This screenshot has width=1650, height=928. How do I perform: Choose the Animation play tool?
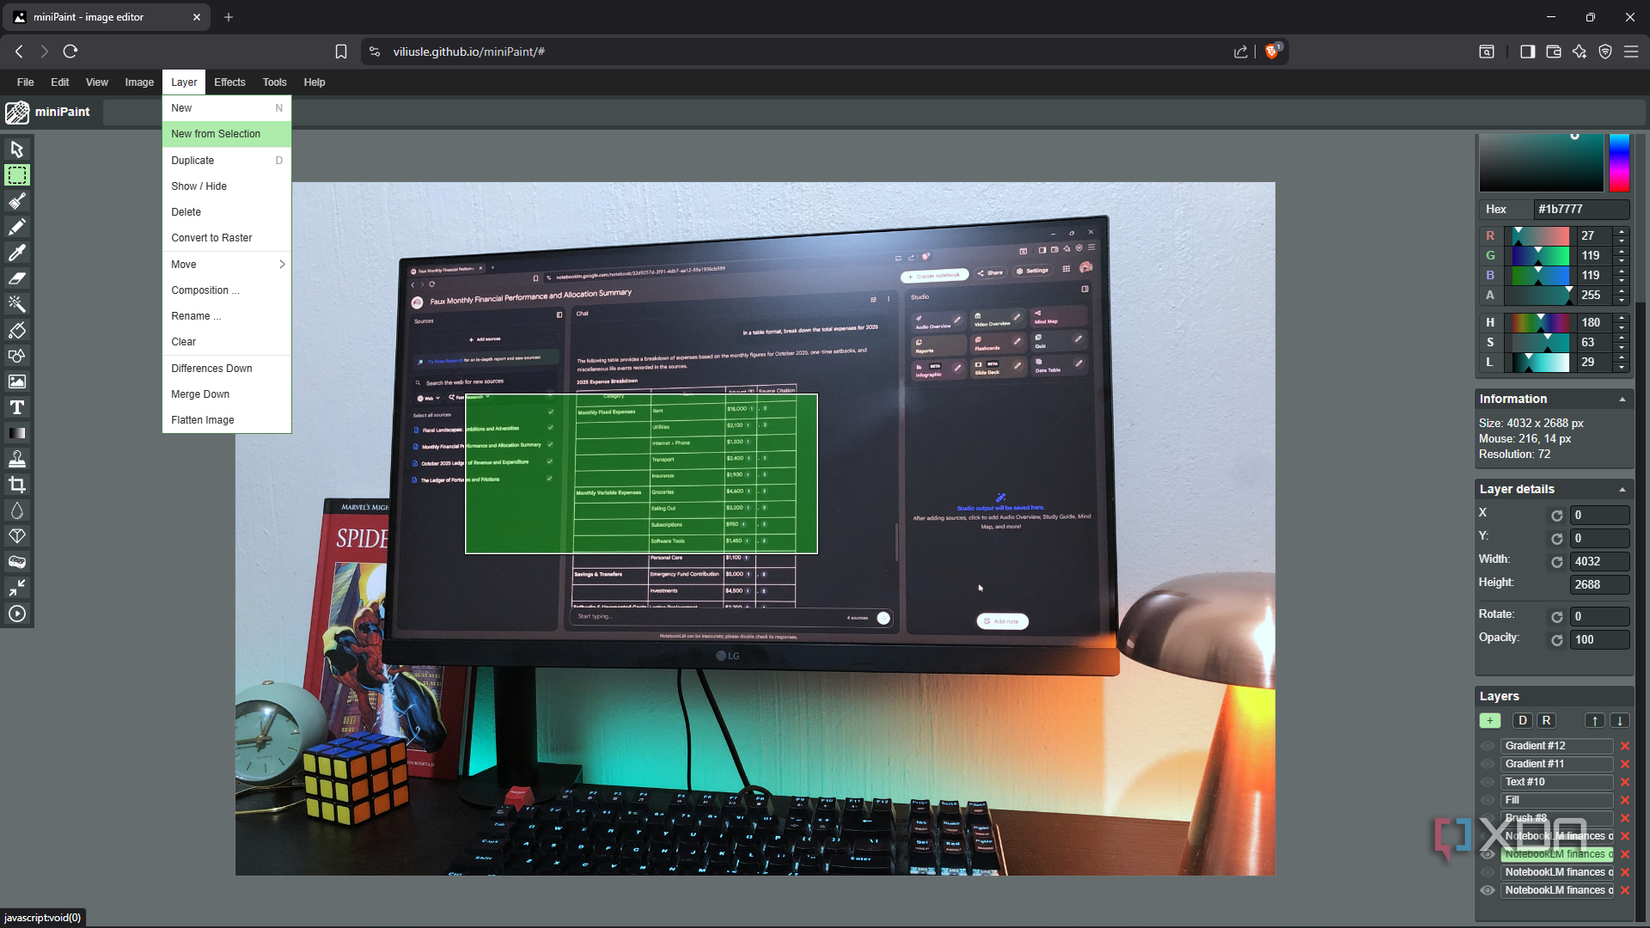[17, 614]
